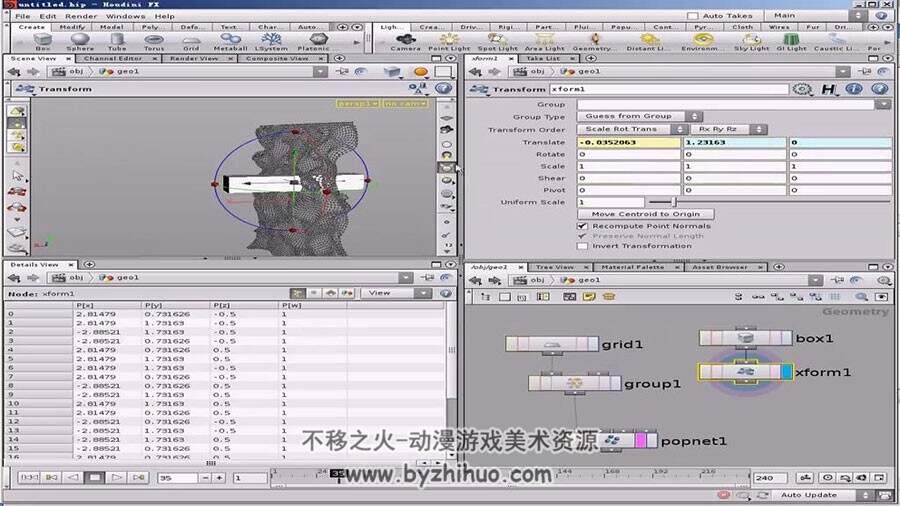
Task: Switch to the Material Palette tab
Action: pyautogui.click(x=633, y=267)
